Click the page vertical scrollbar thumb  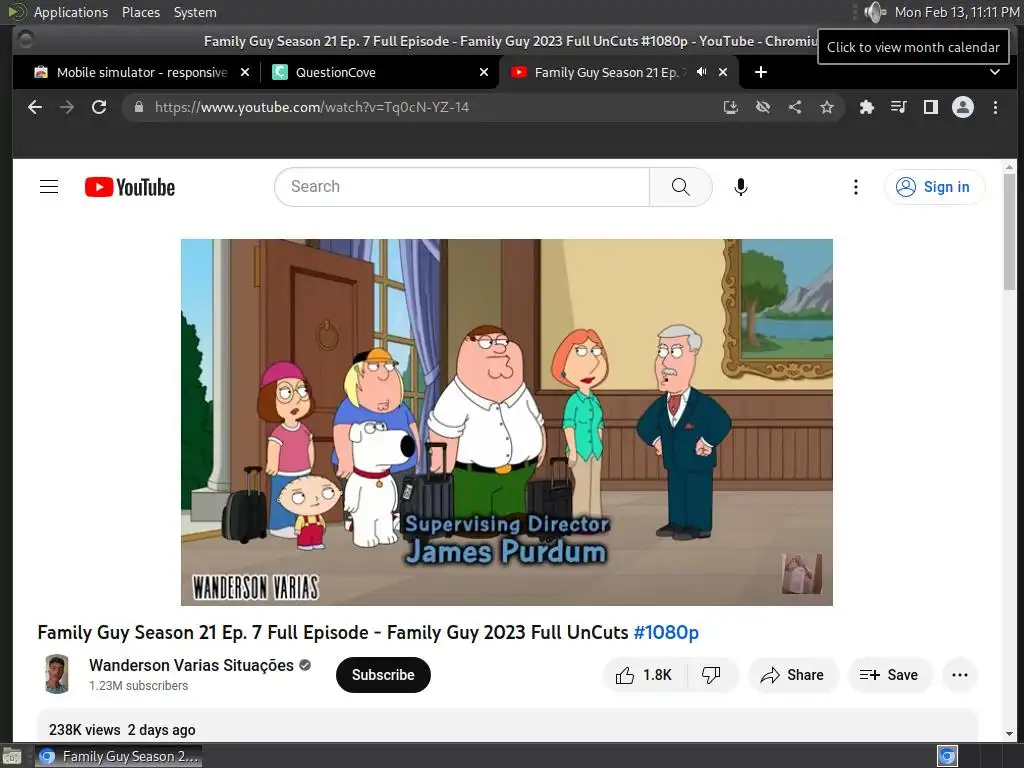[x=1010, y=232]
